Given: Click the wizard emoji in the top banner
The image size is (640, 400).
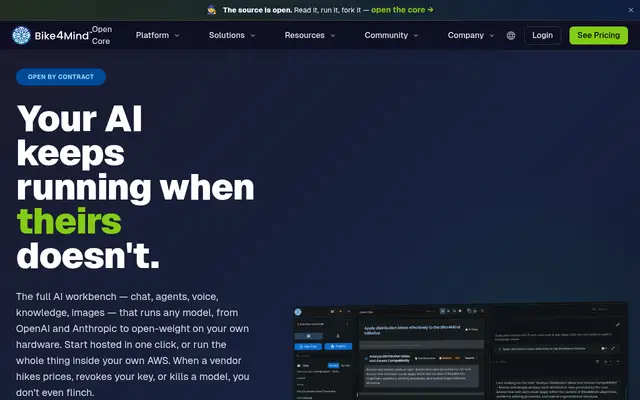Looking at the screenshot, I should [x=211, y=10].
